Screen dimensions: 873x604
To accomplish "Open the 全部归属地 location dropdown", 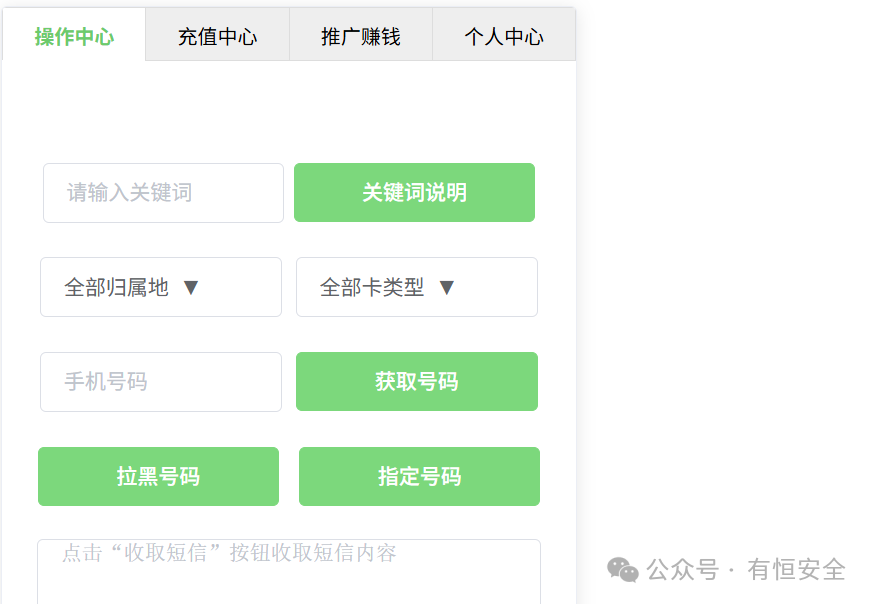I will click(x=161, y=287).
